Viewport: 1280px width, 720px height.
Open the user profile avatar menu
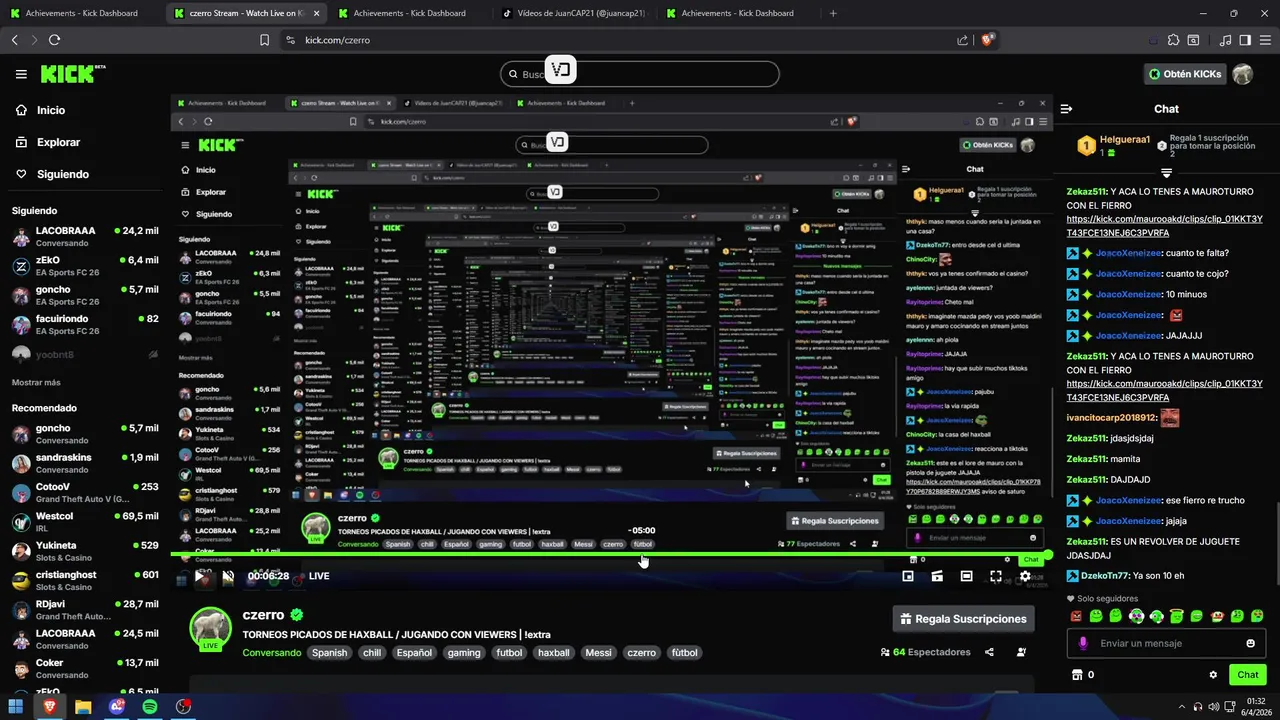pos(1242,74)
